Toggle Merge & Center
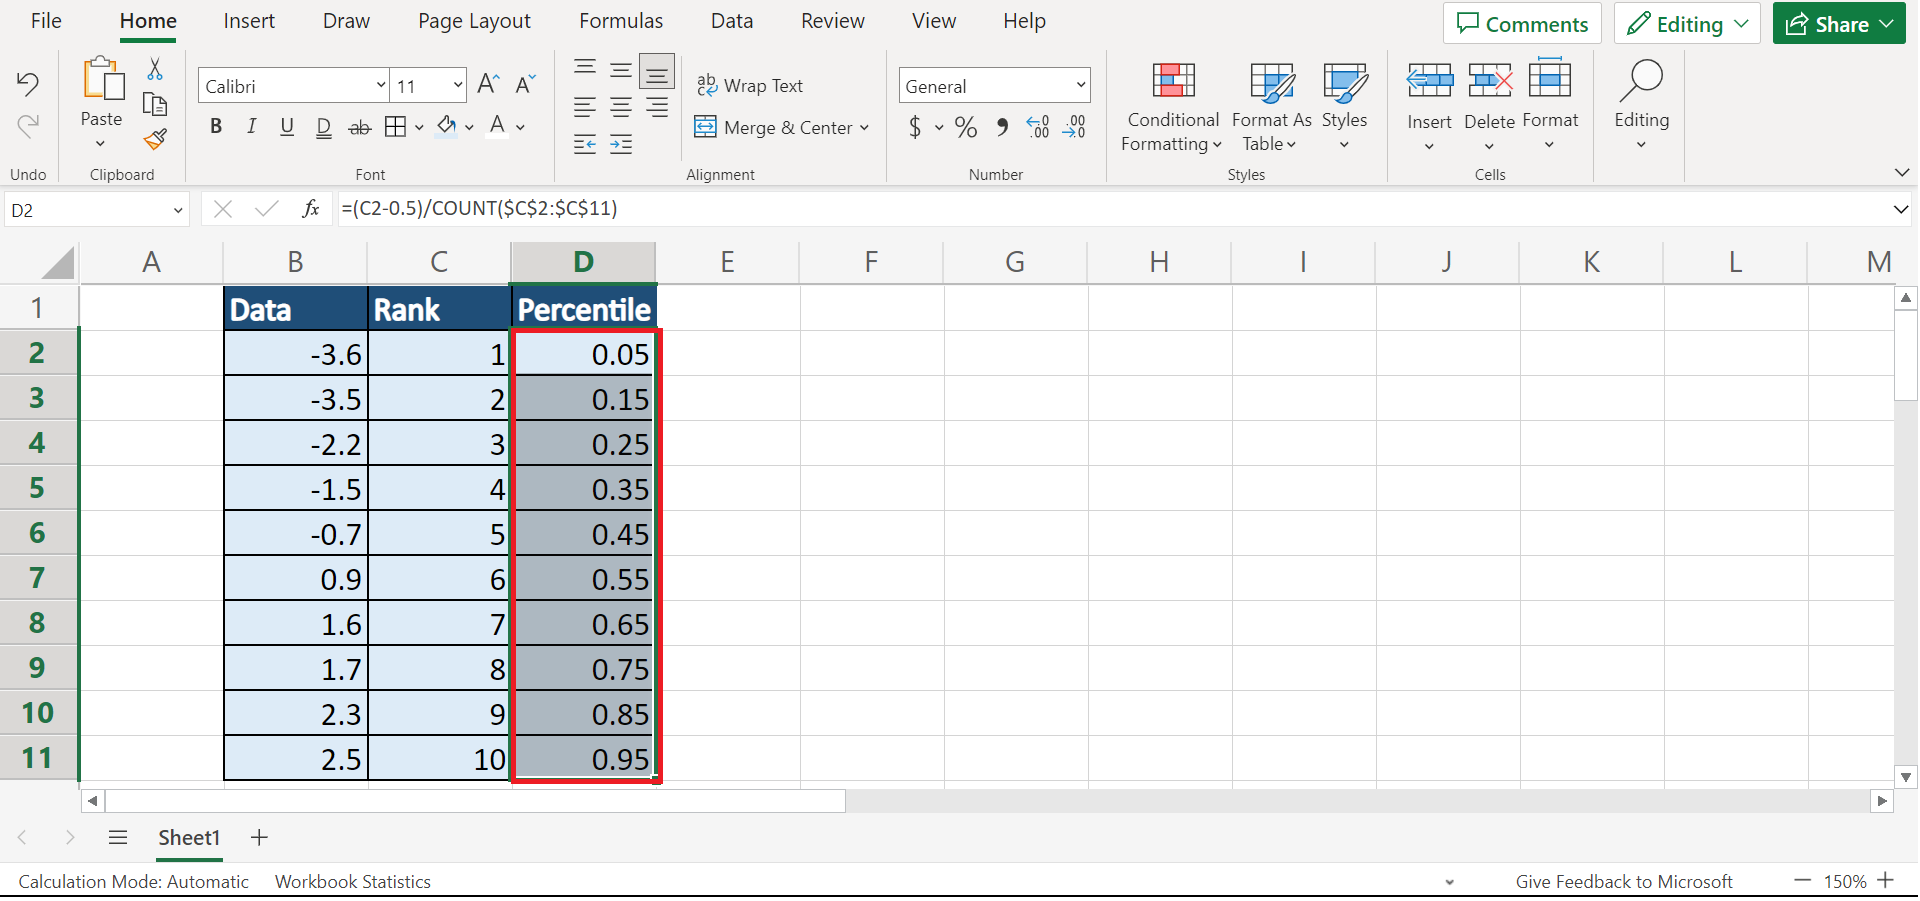 point(781,127)
